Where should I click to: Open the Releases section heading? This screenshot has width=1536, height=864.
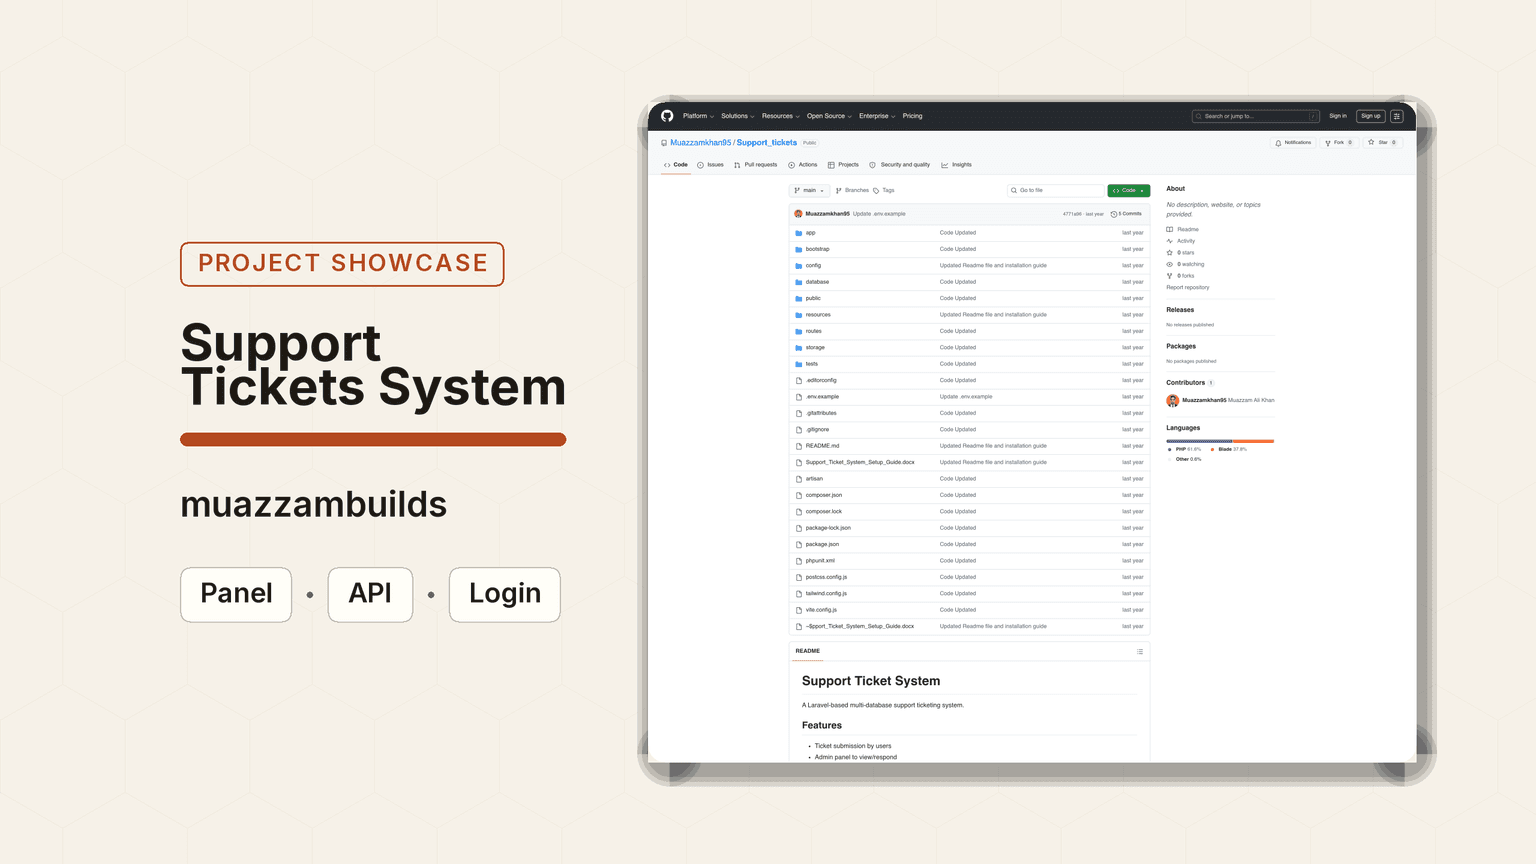(x=1180, y=310)
